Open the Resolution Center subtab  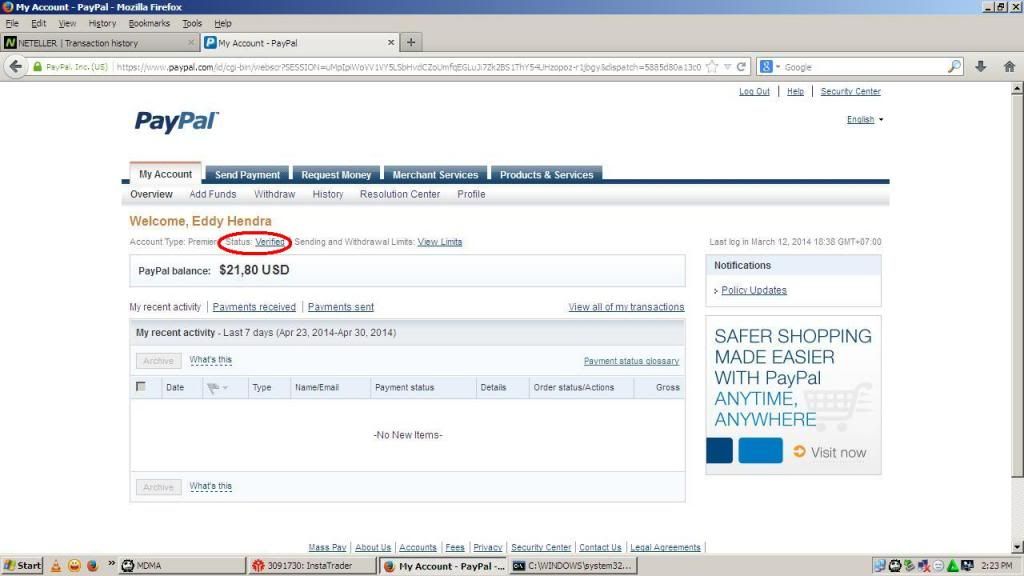click(400, 194)
